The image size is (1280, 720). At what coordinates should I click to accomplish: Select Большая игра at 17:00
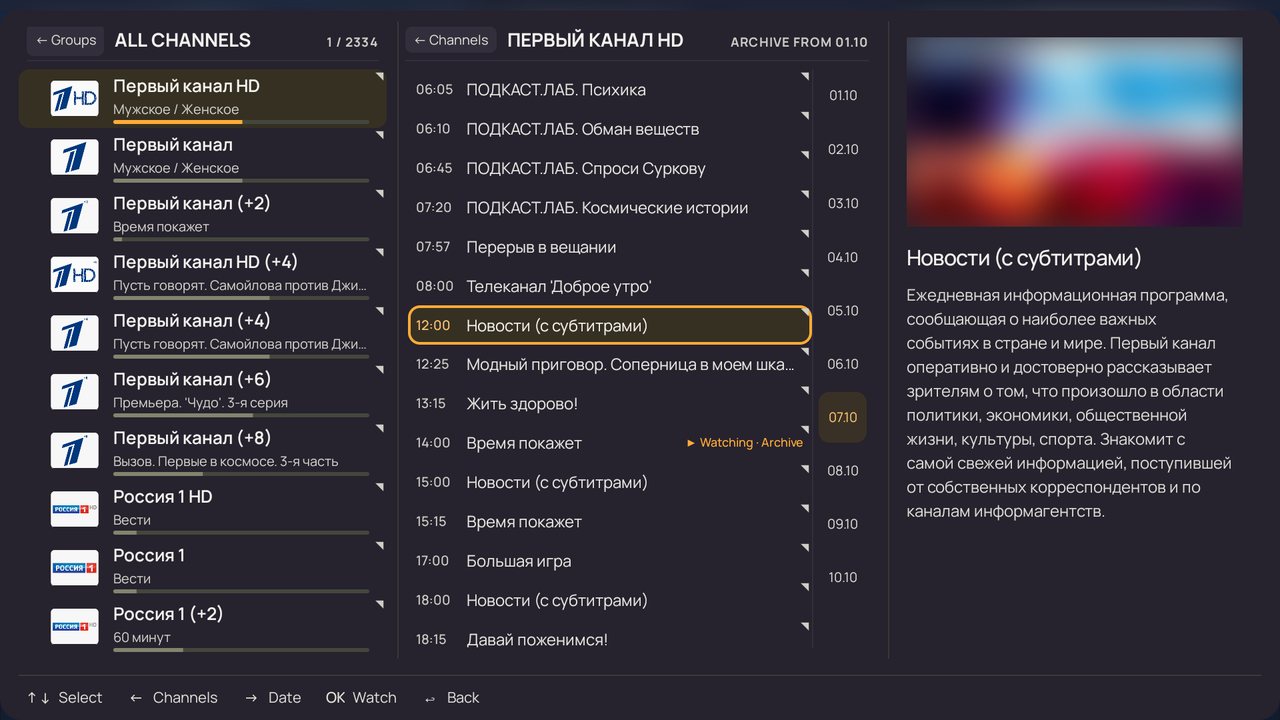[x=610, y=561]
